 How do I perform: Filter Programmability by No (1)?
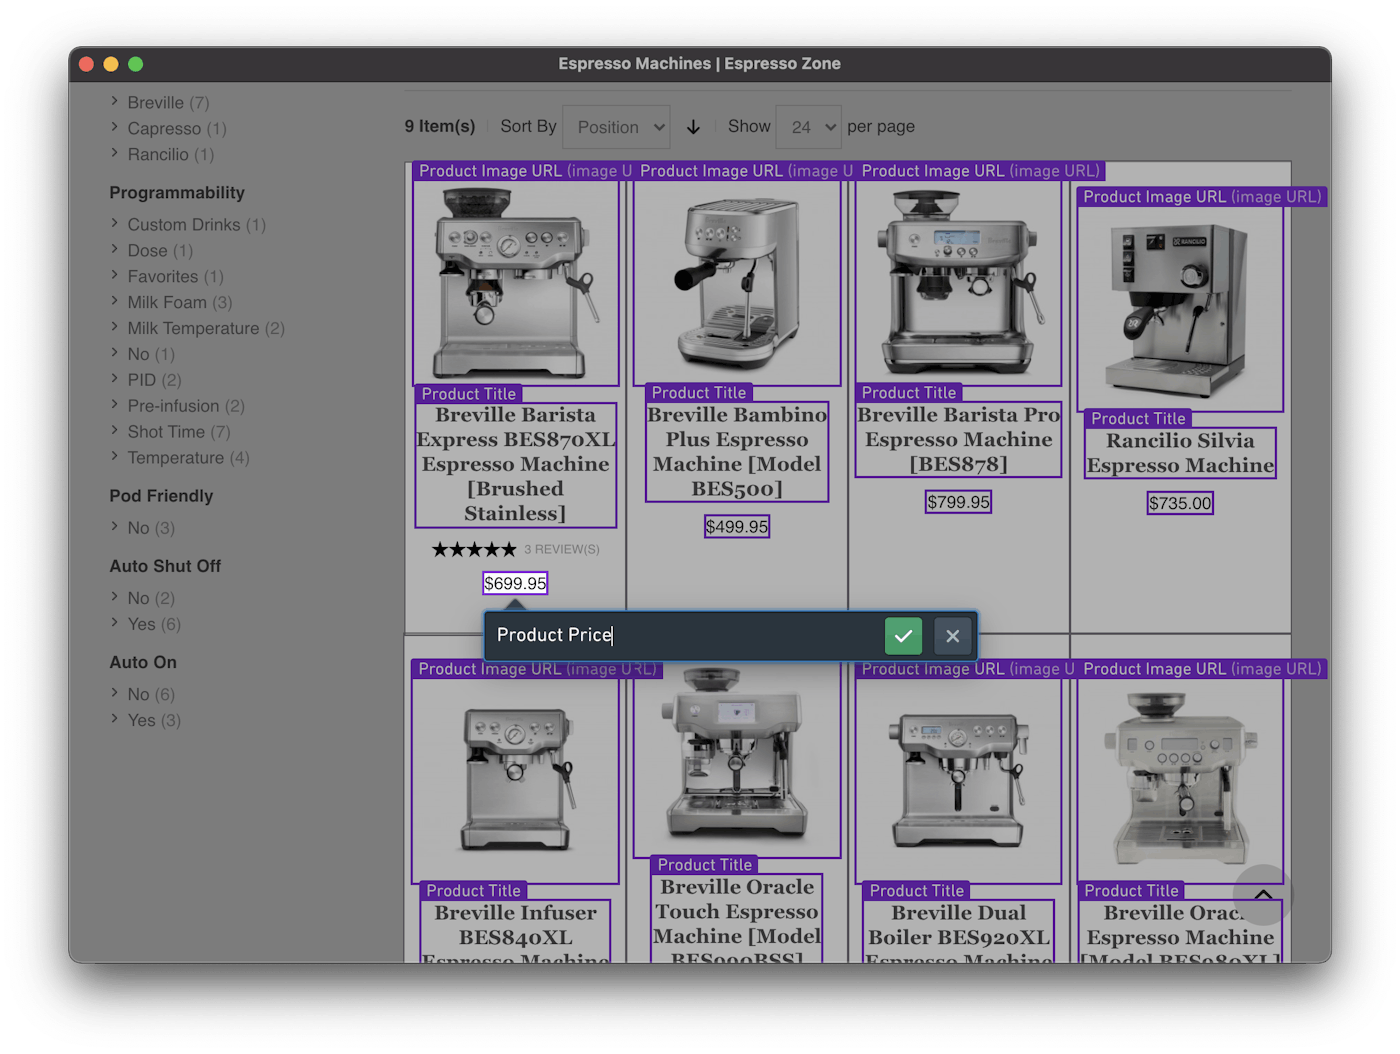point(151,355)
